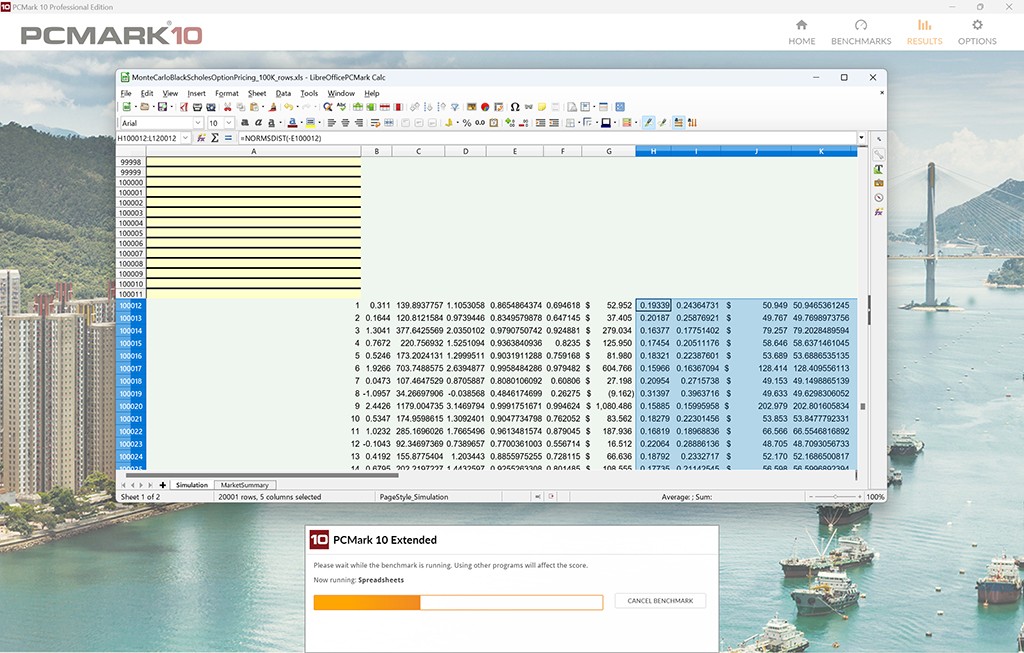
Task: Click the Cancel Benchmark button
Action: [660, 601]
